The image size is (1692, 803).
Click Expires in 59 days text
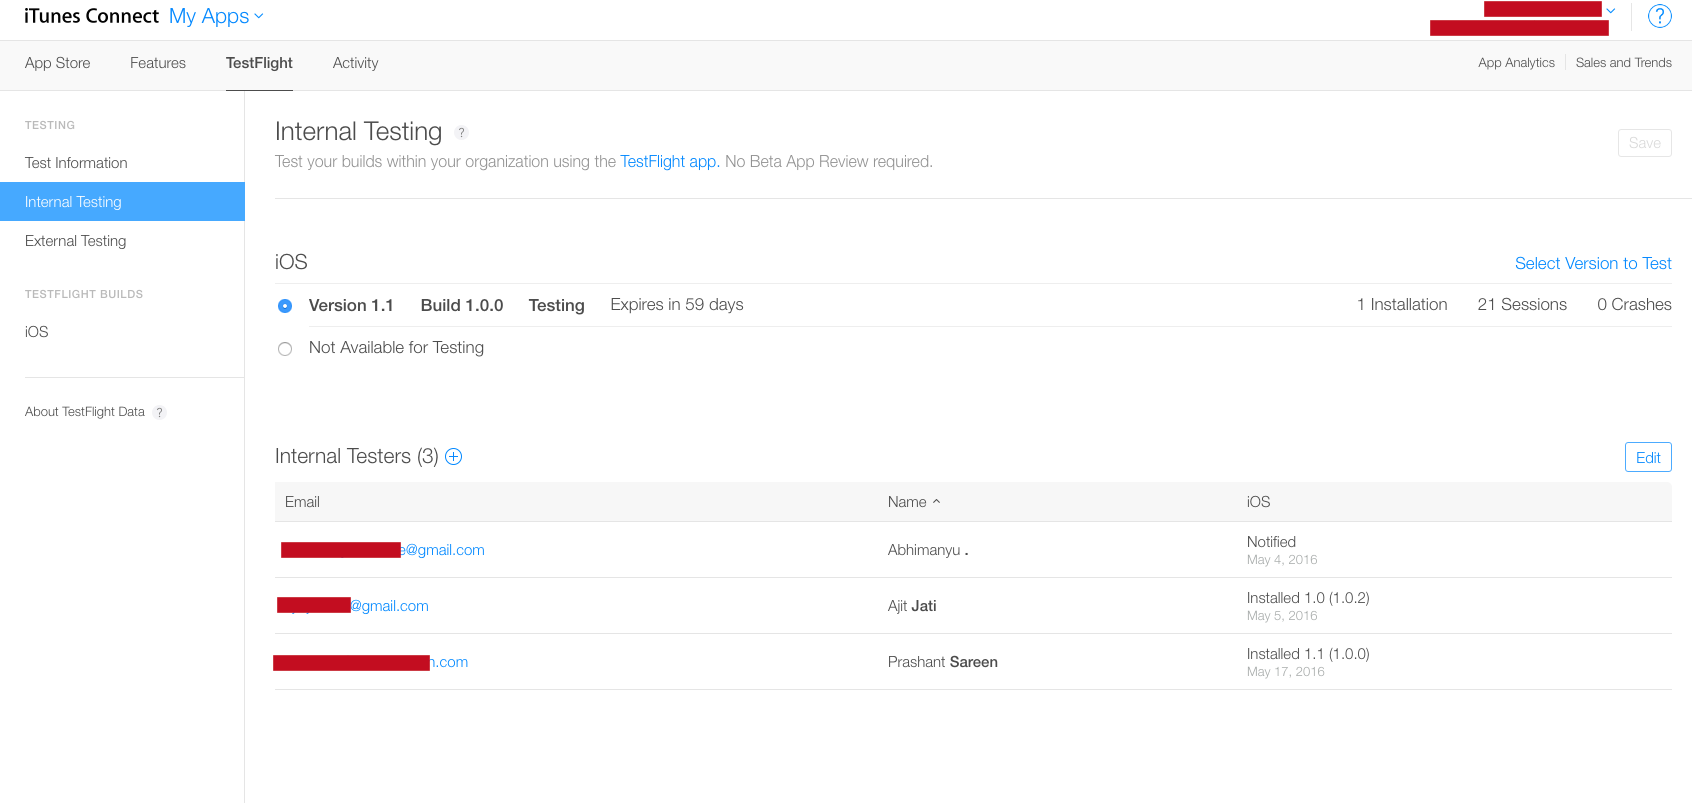point(677,305)
